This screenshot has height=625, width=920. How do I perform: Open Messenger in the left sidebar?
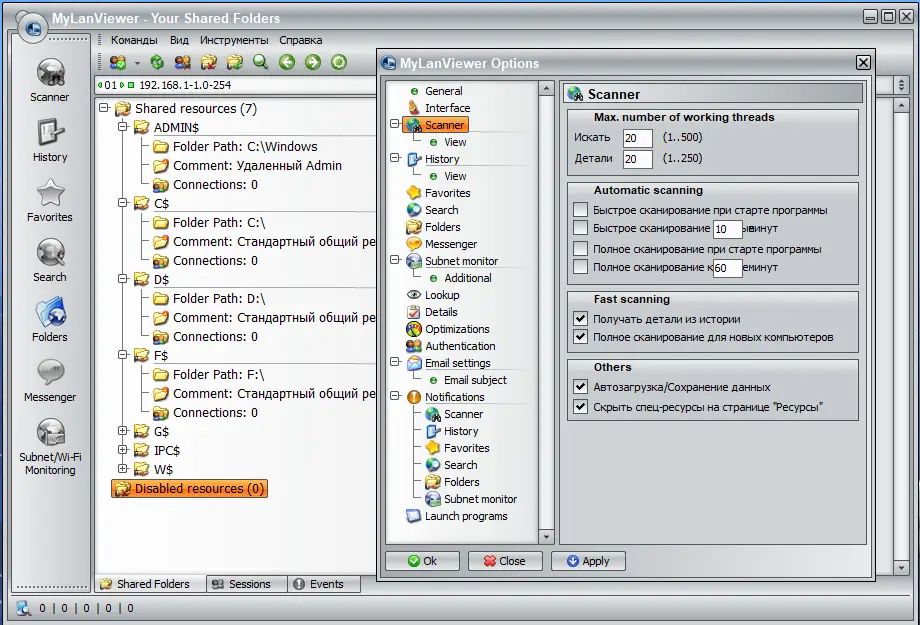[50, 380]
